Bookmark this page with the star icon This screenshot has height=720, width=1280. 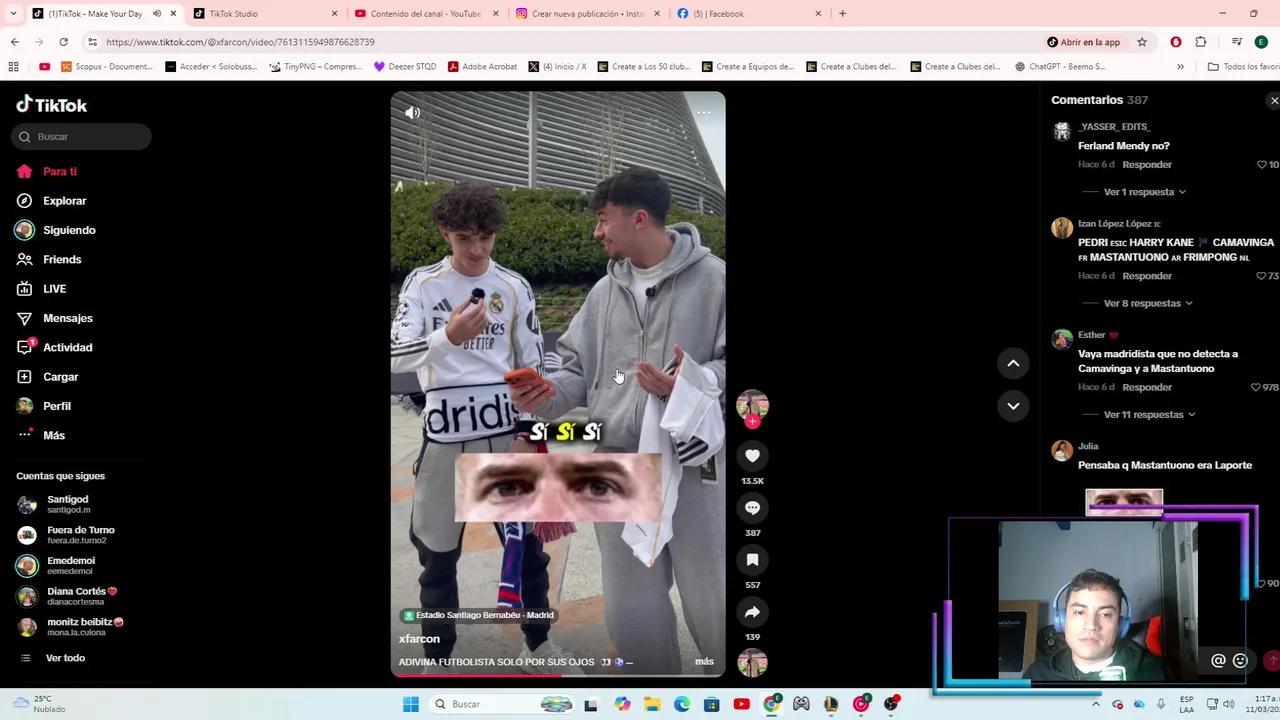(1142, 42)
